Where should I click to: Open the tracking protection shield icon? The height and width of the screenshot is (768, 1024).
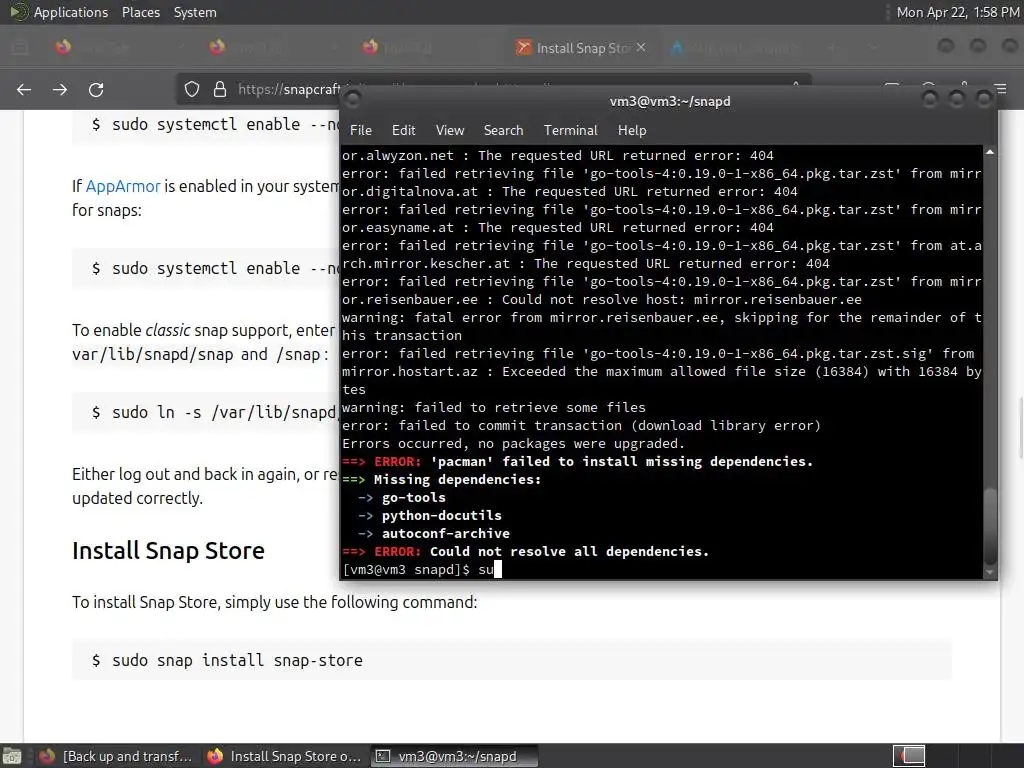point(191,89)
